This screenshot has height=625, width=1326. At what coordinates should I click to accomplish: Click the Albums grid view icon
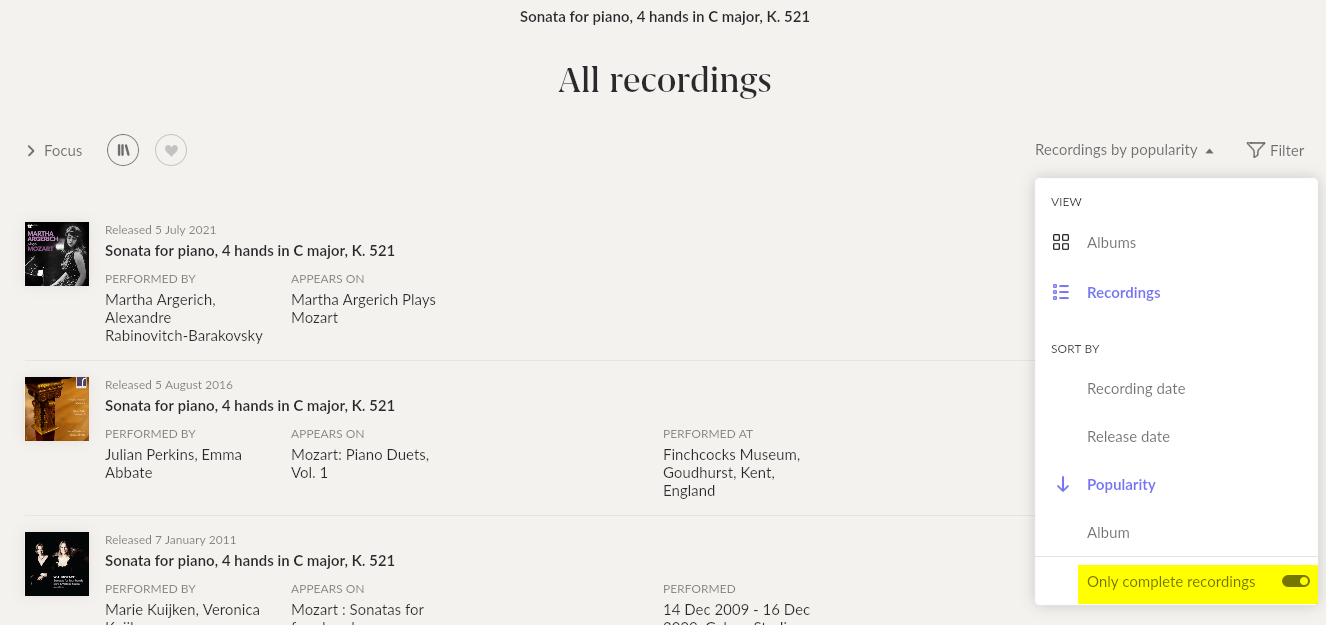pos(1061,243)
